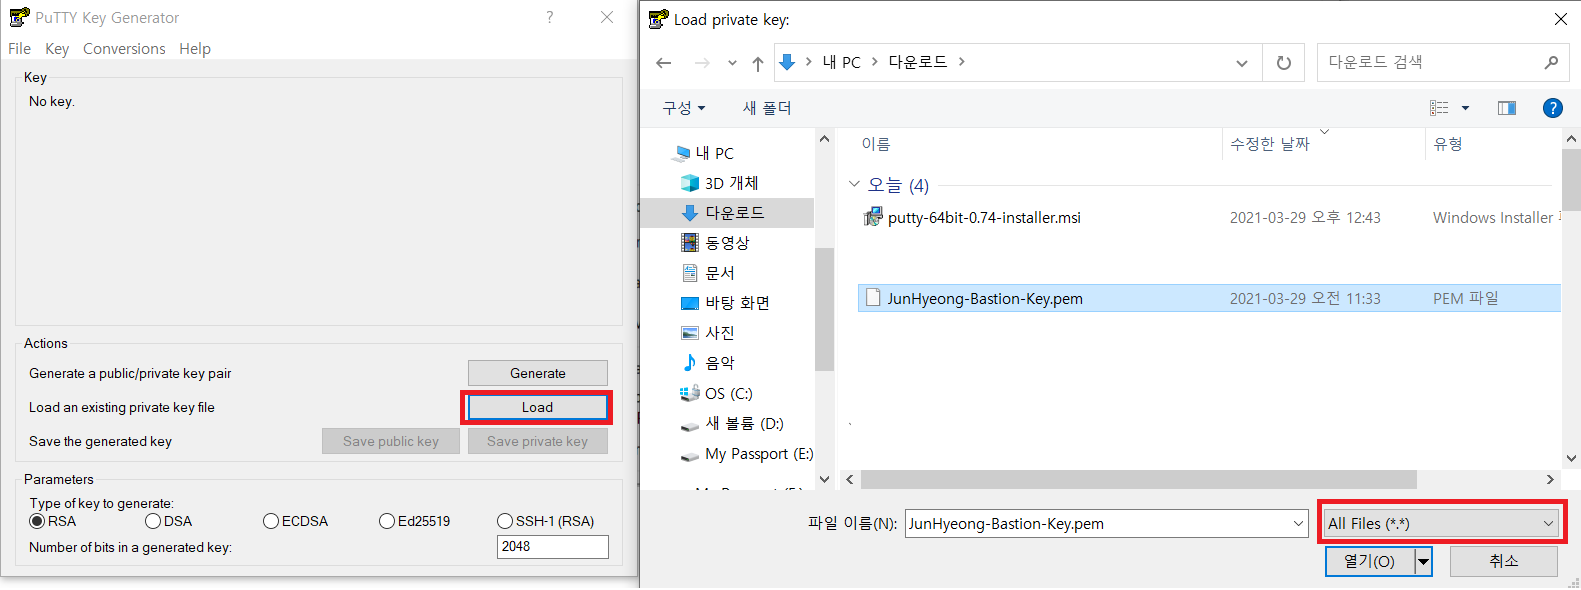The height and width of the screenshot is (590, 1581).
Task: Click the search magnifier icon
Action: (1551, 62)
